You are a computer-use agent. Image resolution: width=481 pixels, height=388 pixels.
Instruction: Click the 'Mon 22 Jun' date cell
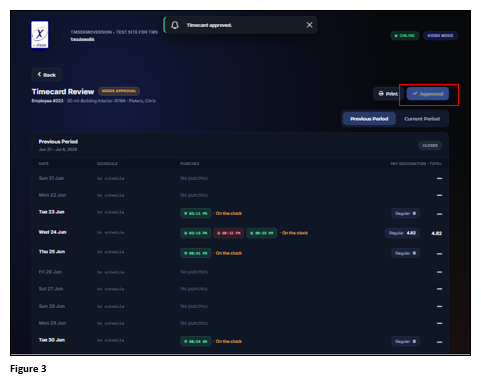(x=52, y=195)
